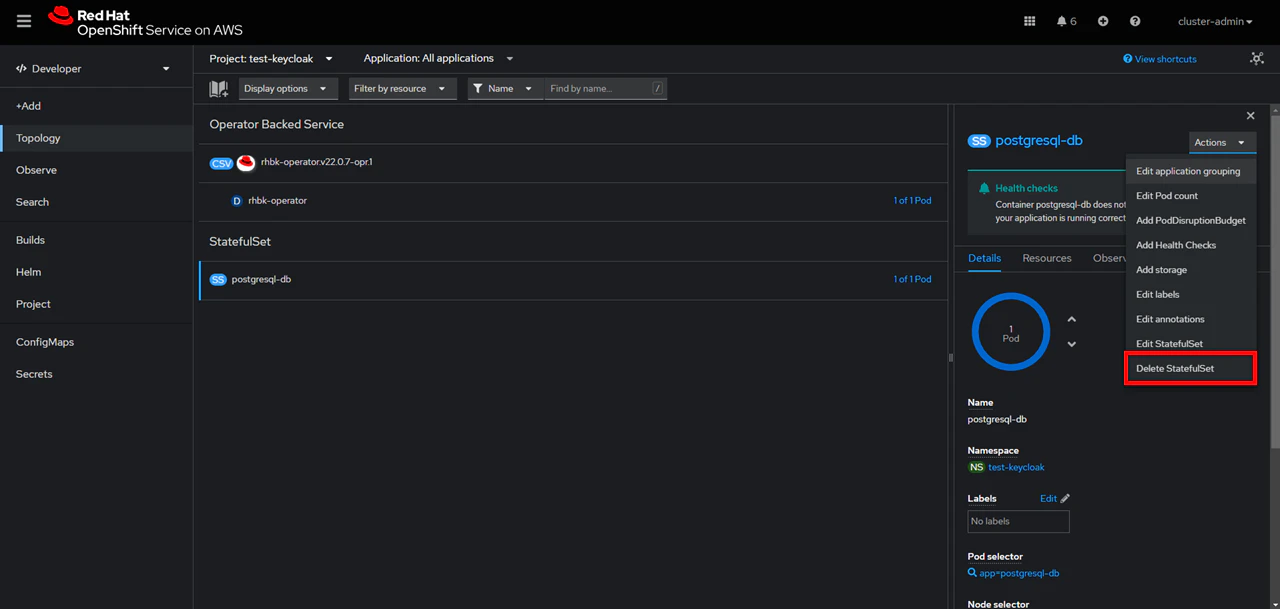Click the pencil icon beside Labels Edit
The height and width of the screenshot is (609, 1280).
1065,498
